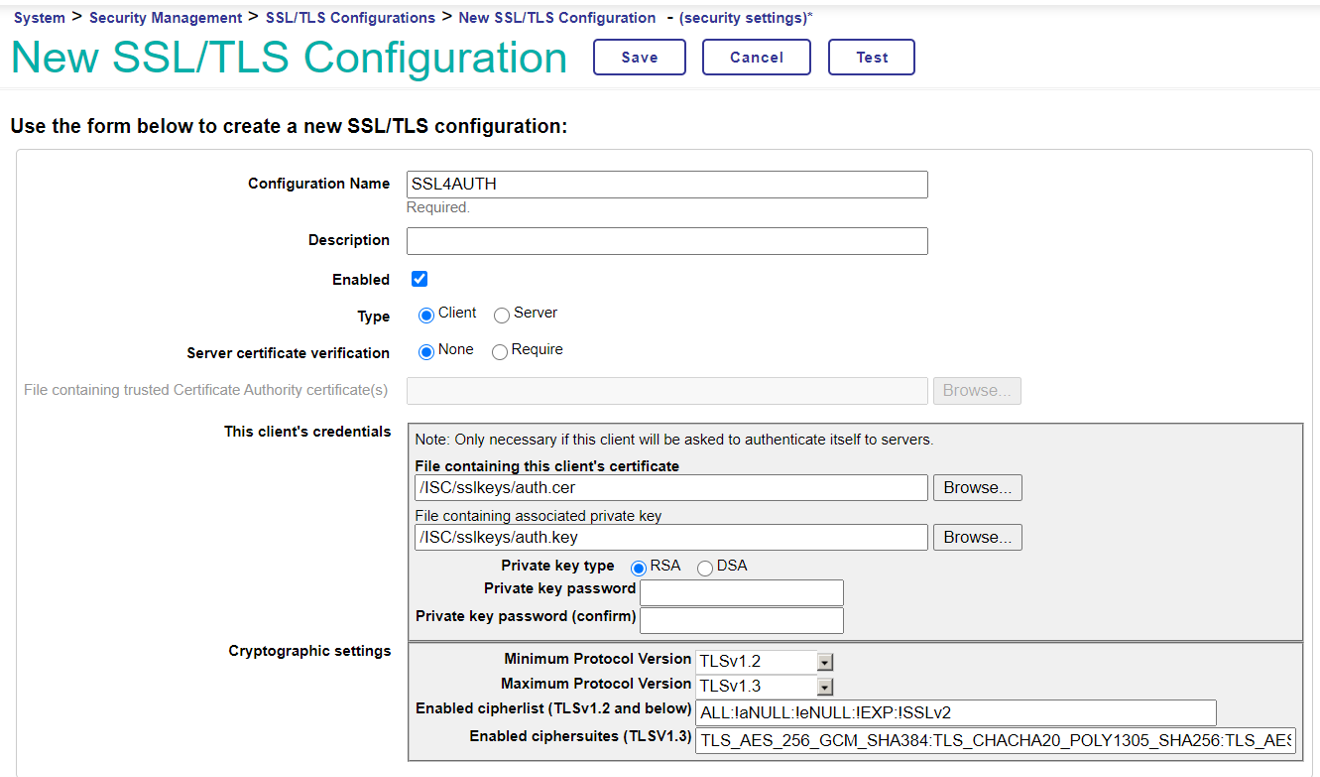Navigate to SSL/TLS Configurations breadcrumb
The image size is (1320, 777).
click(x=350, y=18)
